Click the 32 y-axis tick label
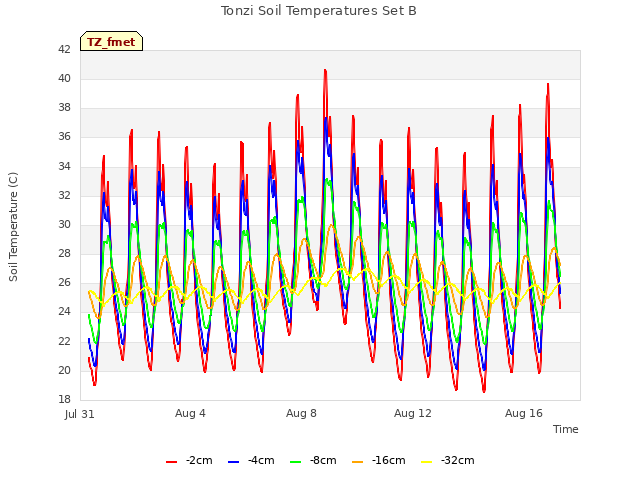Image resolution: width=640 pixels, height=480 pixels. coord(64,195)
